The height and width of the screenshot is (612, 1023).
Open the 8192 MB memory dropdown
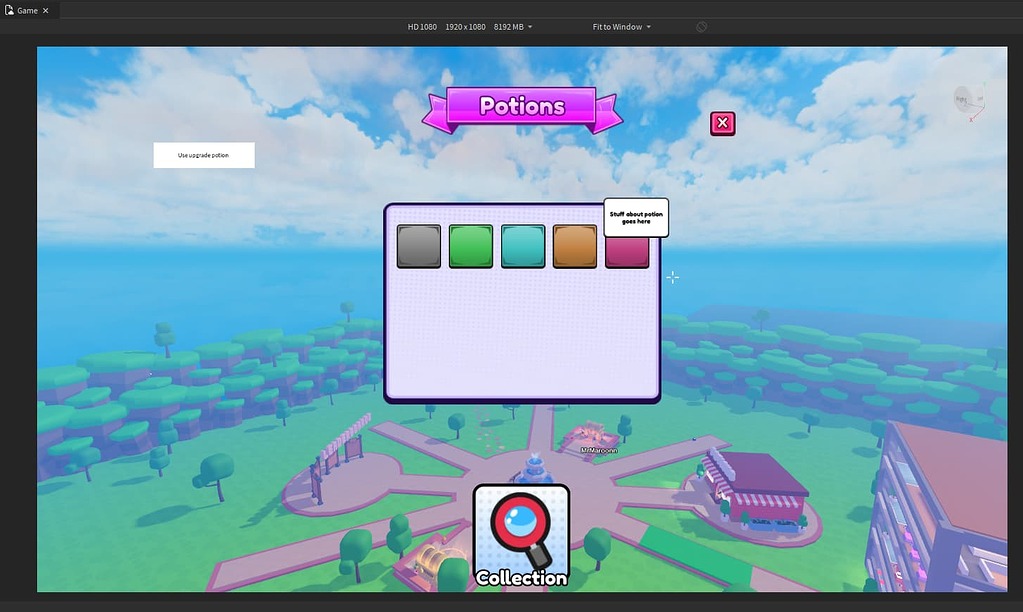click(513, 26)
